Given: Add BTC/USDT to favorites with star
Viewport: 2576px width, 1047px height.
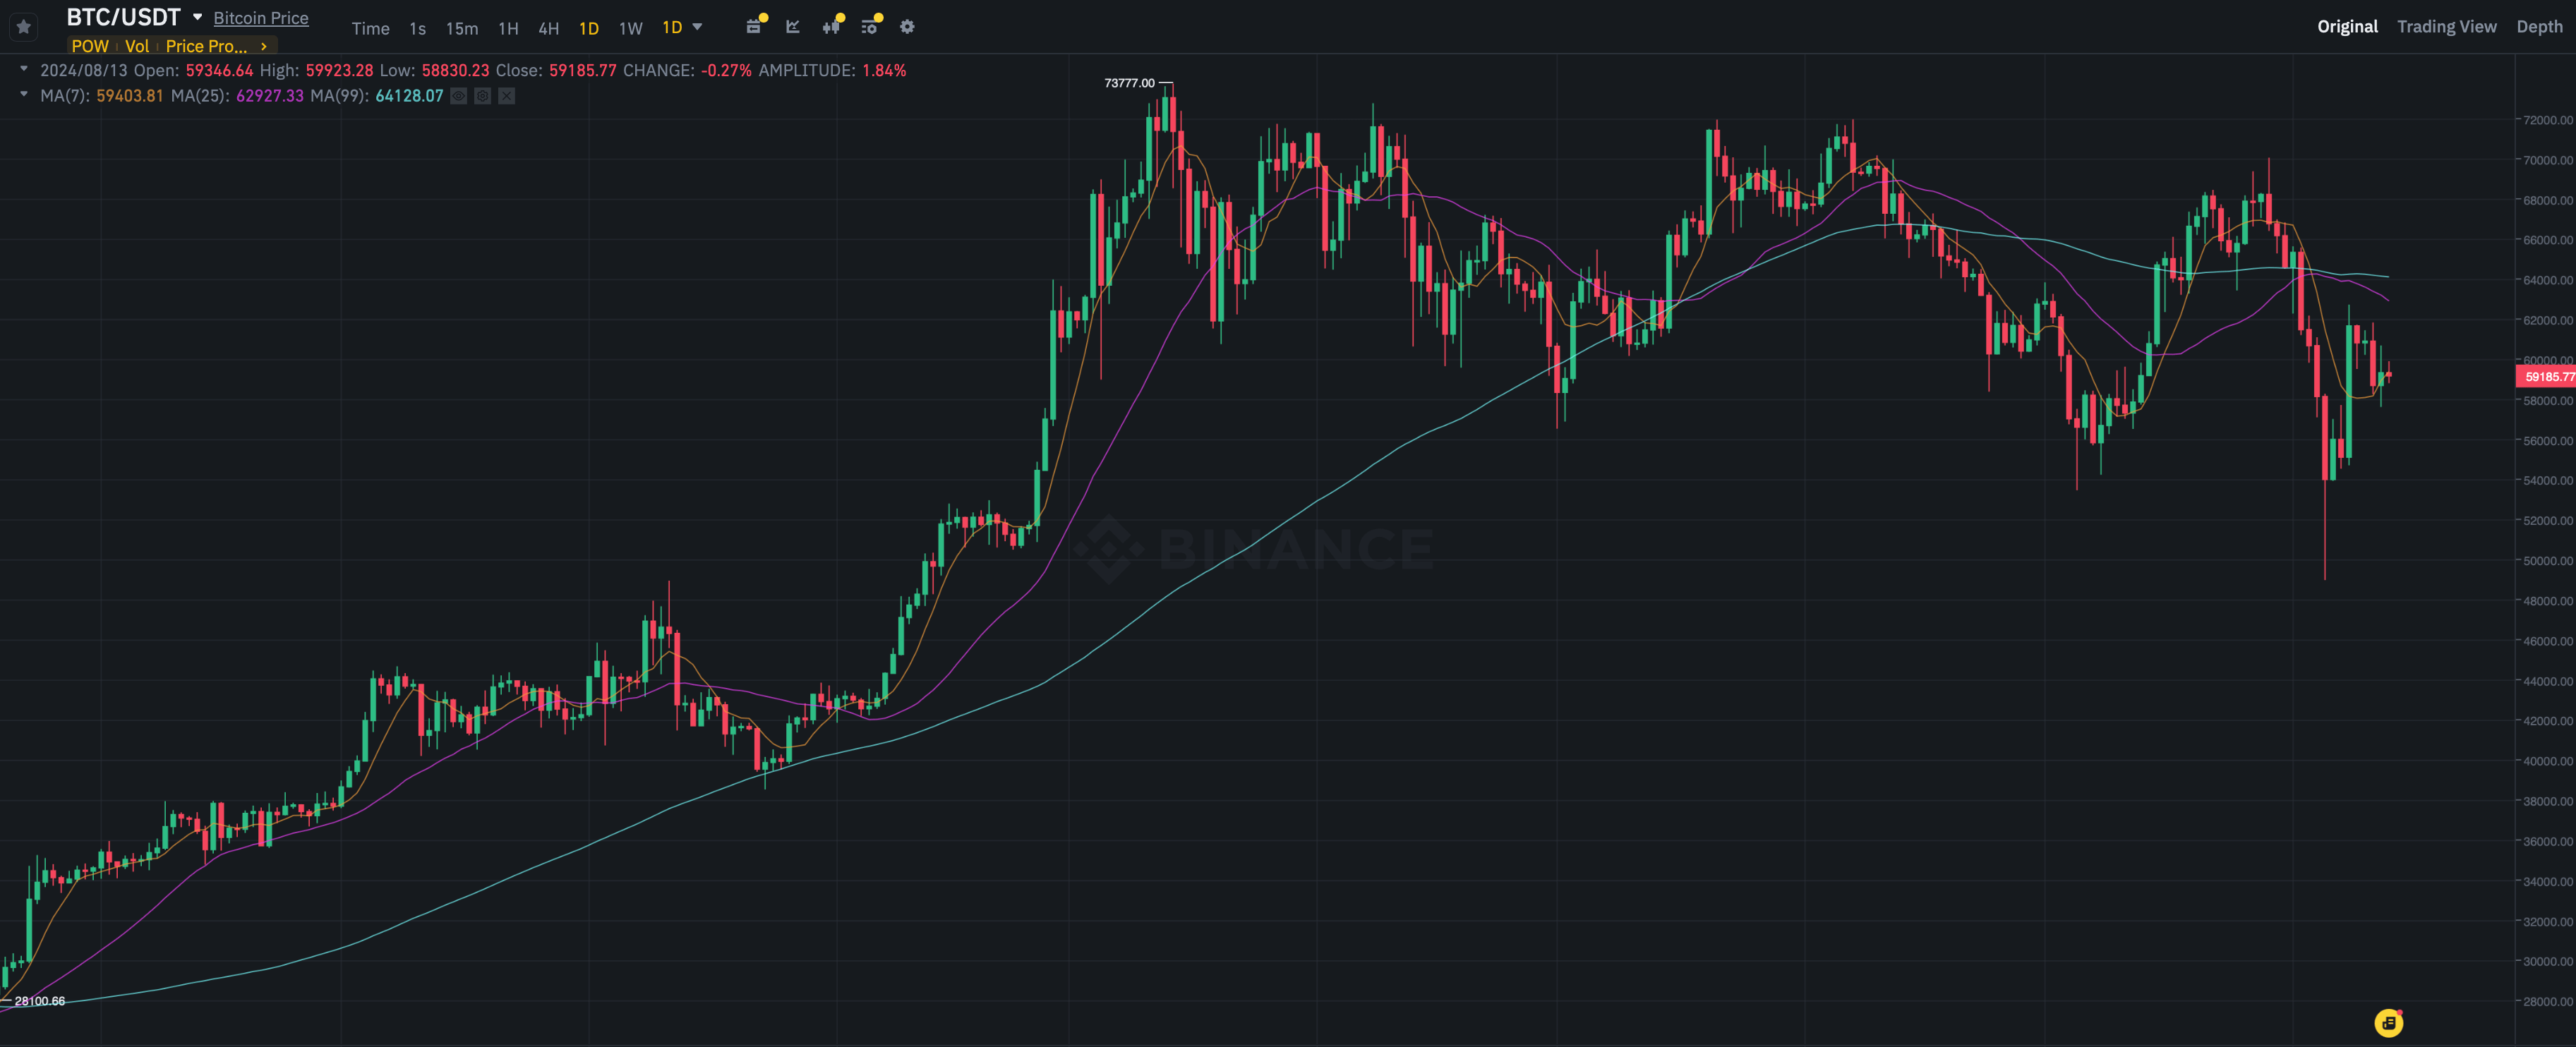Looking at the screenshot, I should coord(24,27).
